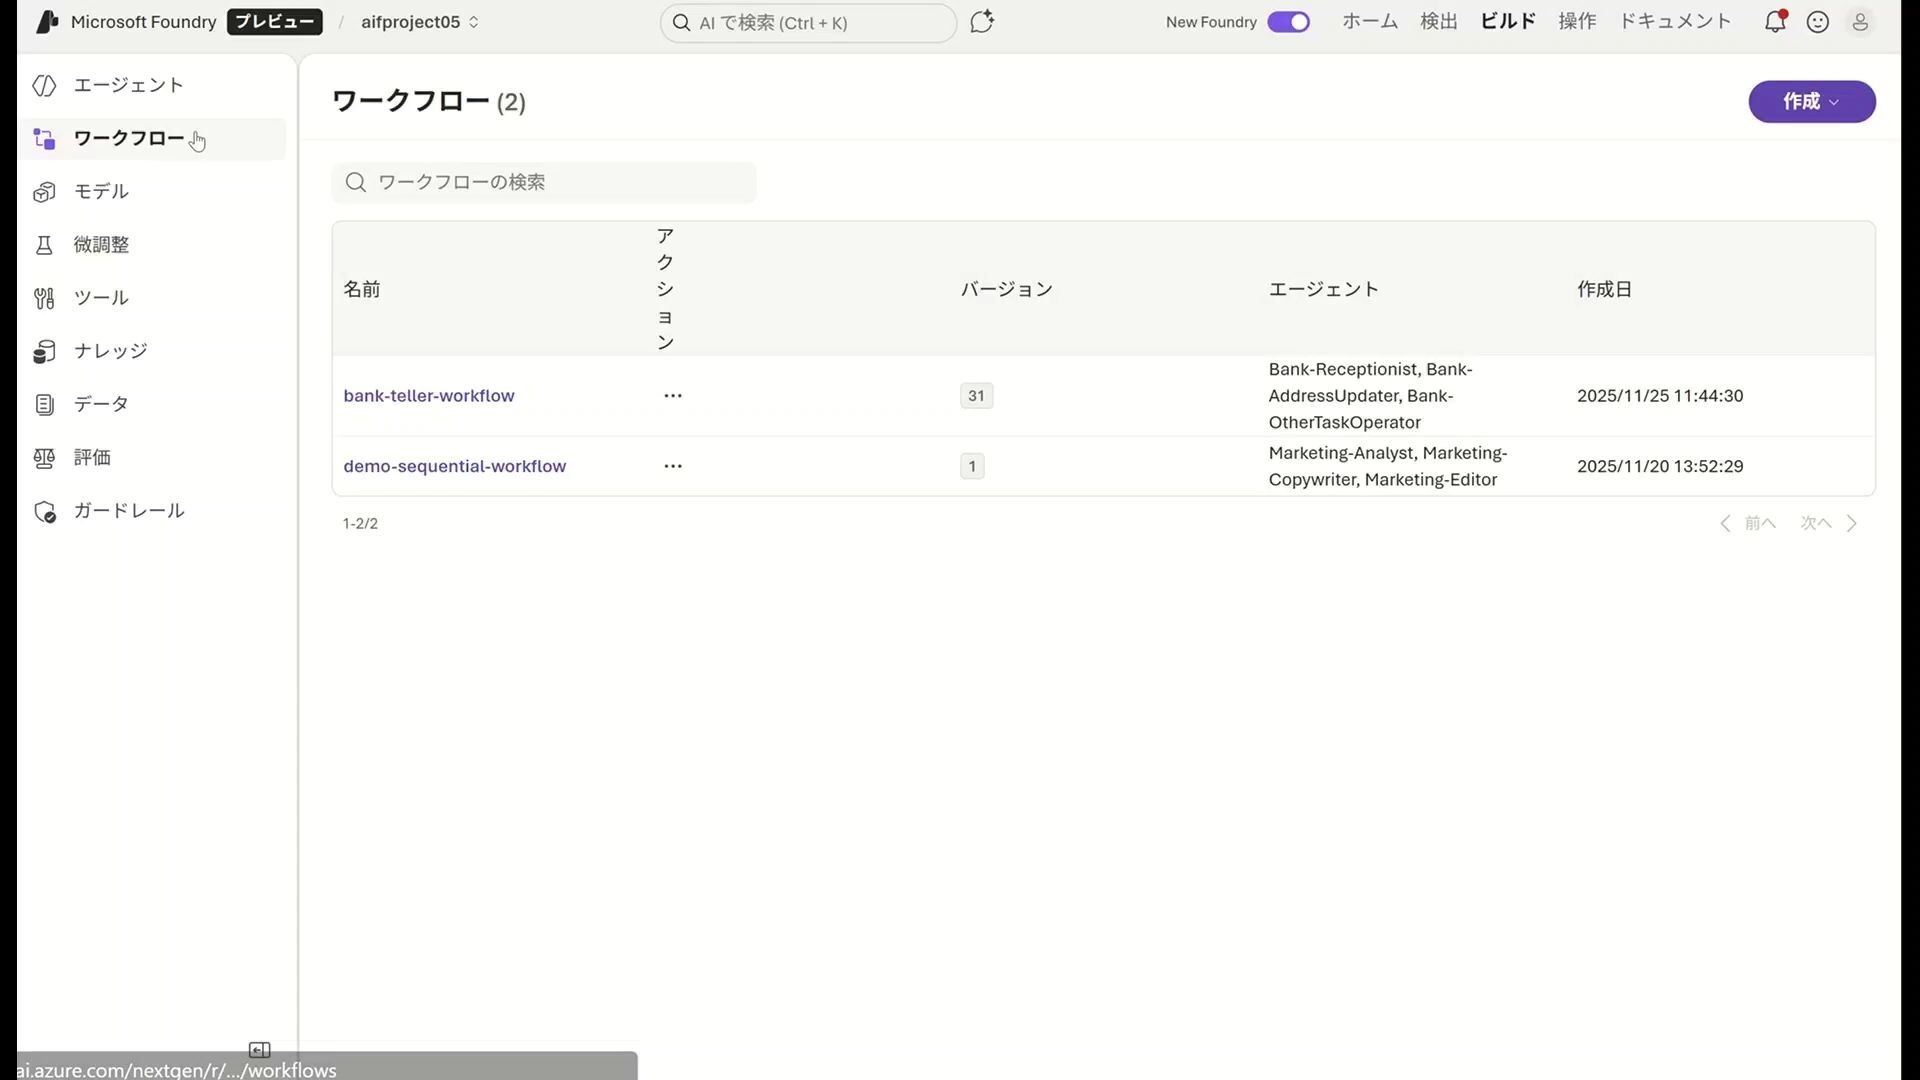
Task: Click the Agents sidebar icon
Action: [x=44, y=85]
